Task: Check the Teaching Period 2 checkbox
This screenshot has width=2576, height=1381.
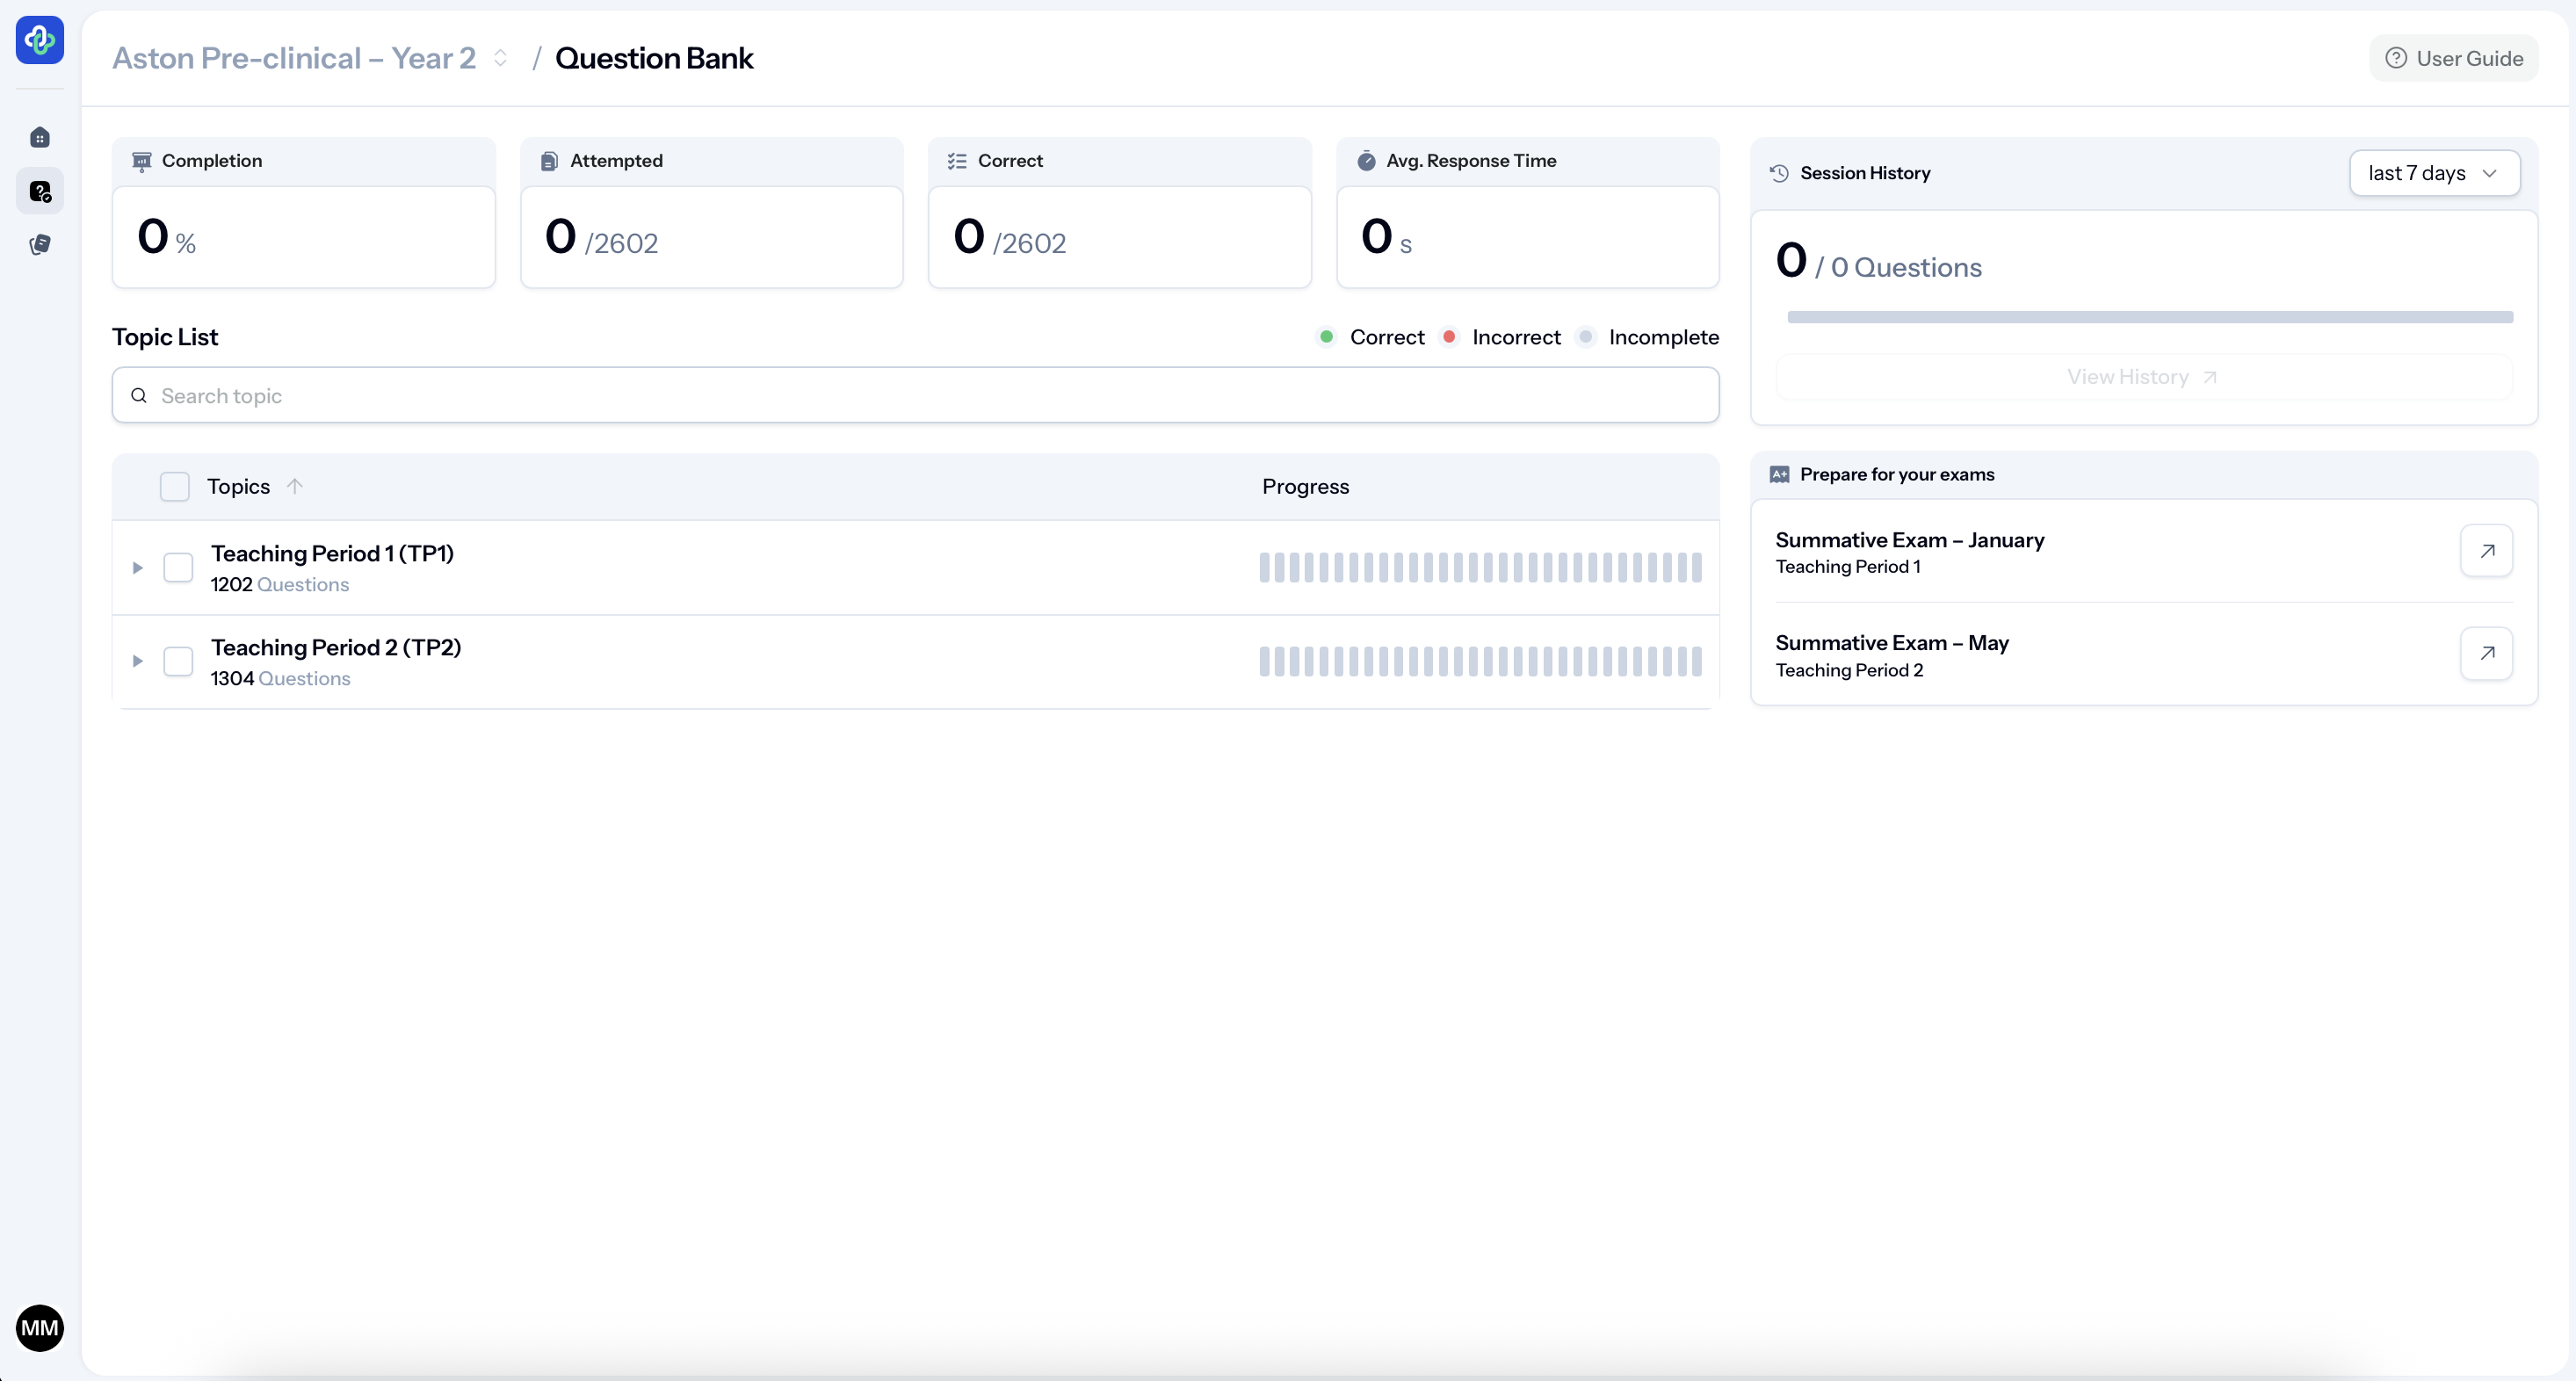Action: [x=178, y=661]
